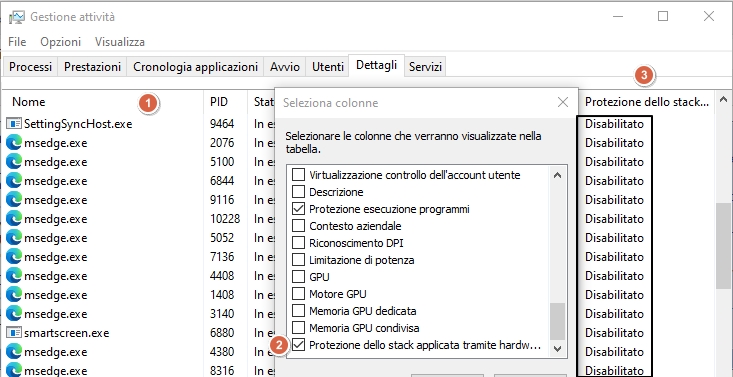Sort by the PID column header
This screenshot has width=733, height=377.
click(225, 102)
